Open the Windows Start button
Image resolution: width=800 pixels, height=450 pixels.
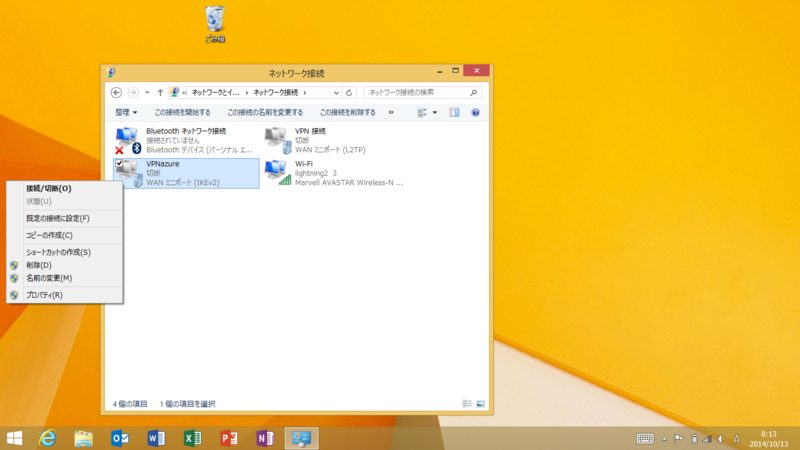(14, 438)
